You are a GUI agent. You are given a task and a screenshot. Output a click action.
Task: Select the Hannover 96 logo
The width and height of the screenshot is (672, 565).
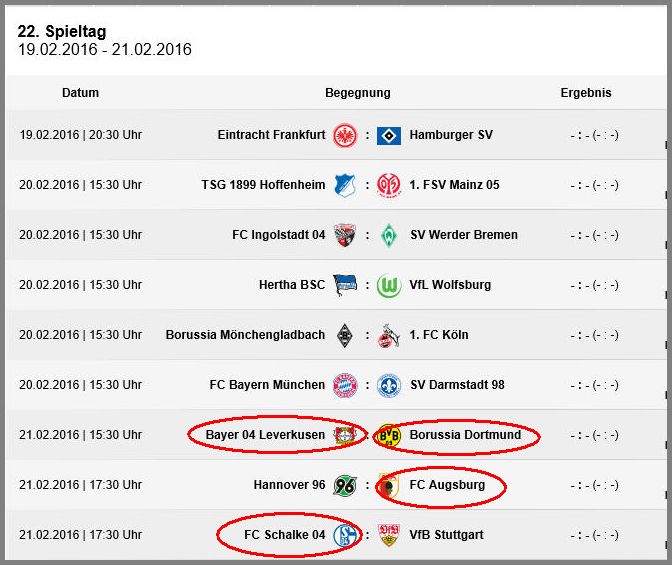point(345,485)
